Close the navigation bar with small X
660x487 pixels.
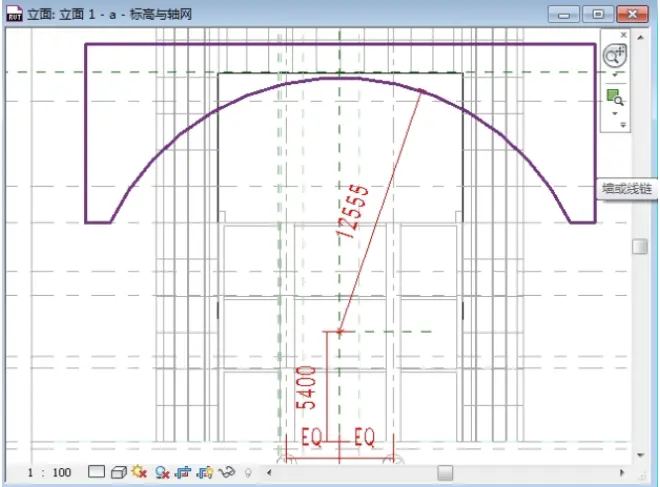tap(623, 35)
